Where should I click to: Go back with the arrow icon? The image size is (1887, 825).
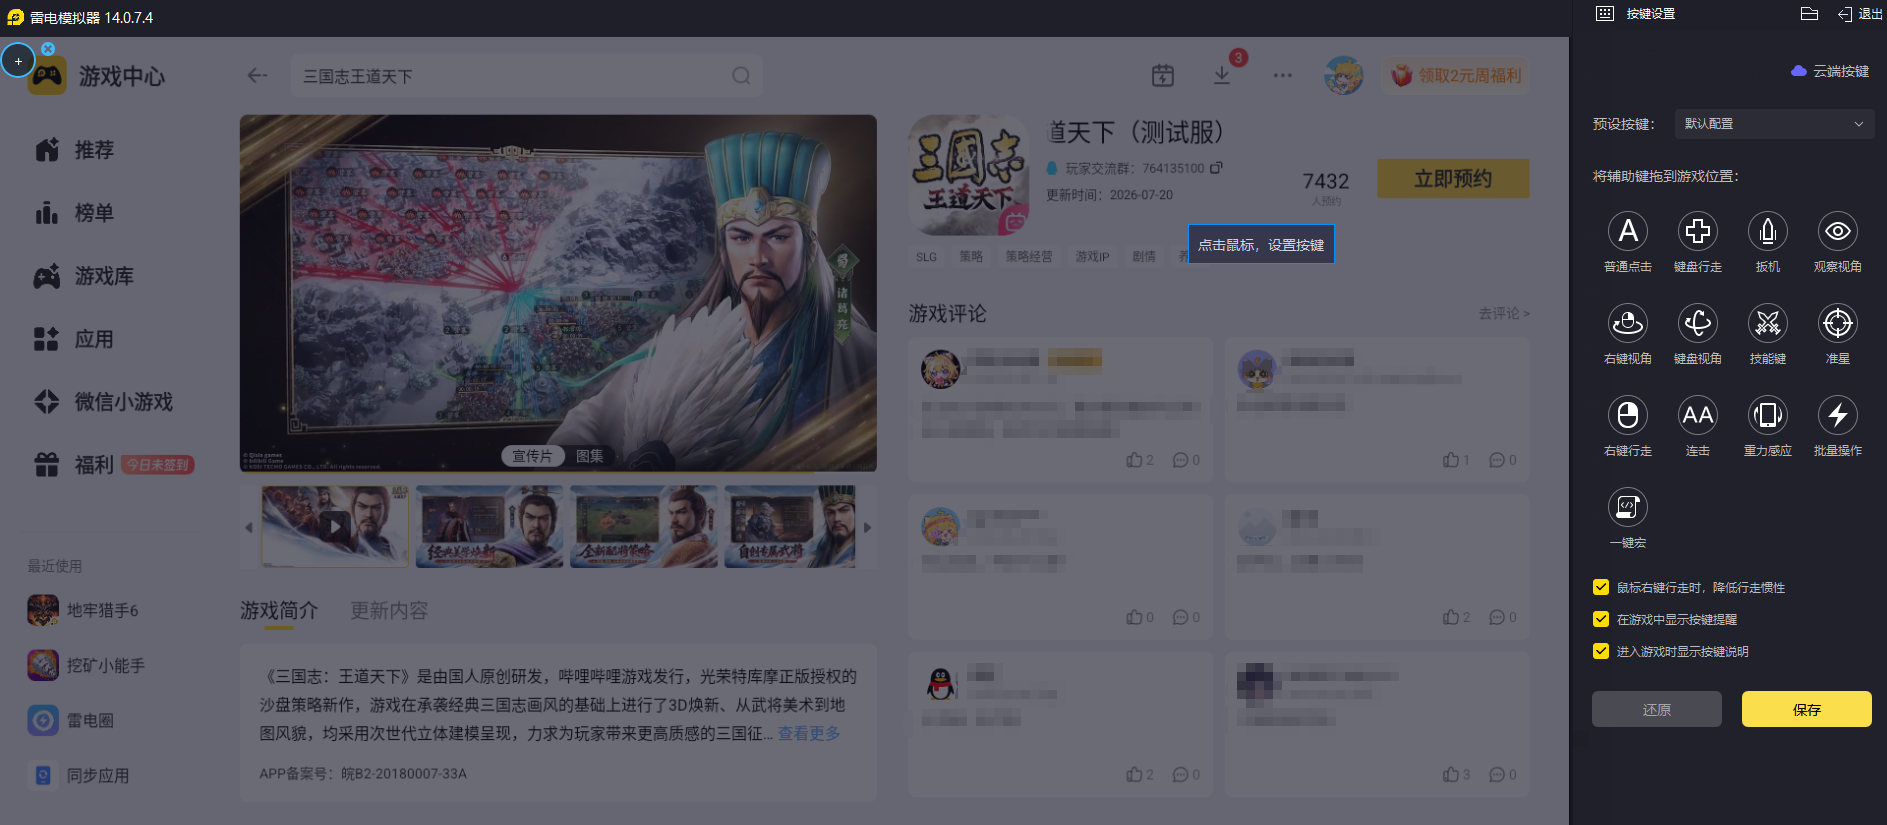coord(257,76)
